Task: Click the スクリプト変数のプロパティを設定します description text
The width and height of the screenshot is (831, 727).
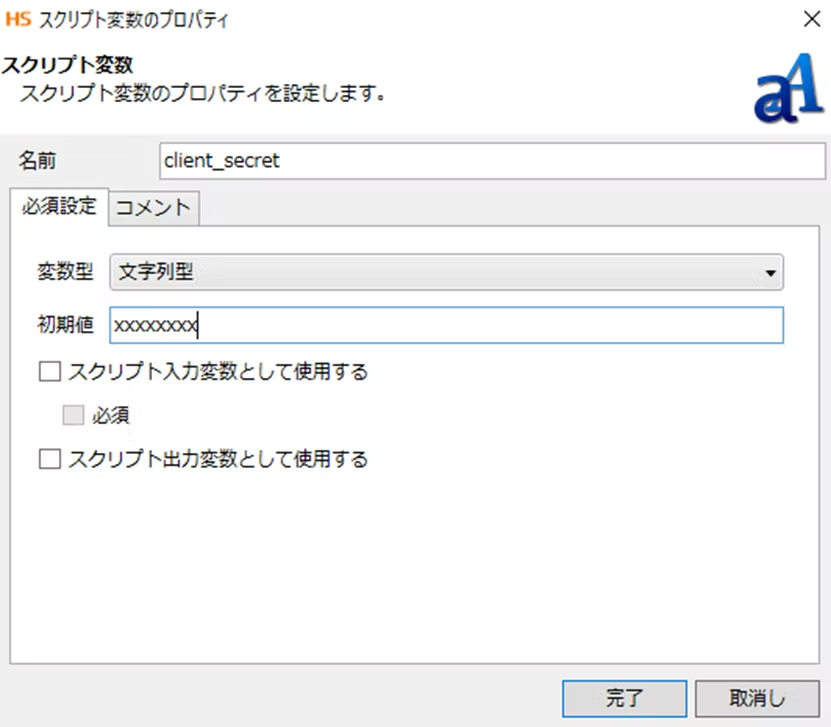Action: tap(204, 95)
